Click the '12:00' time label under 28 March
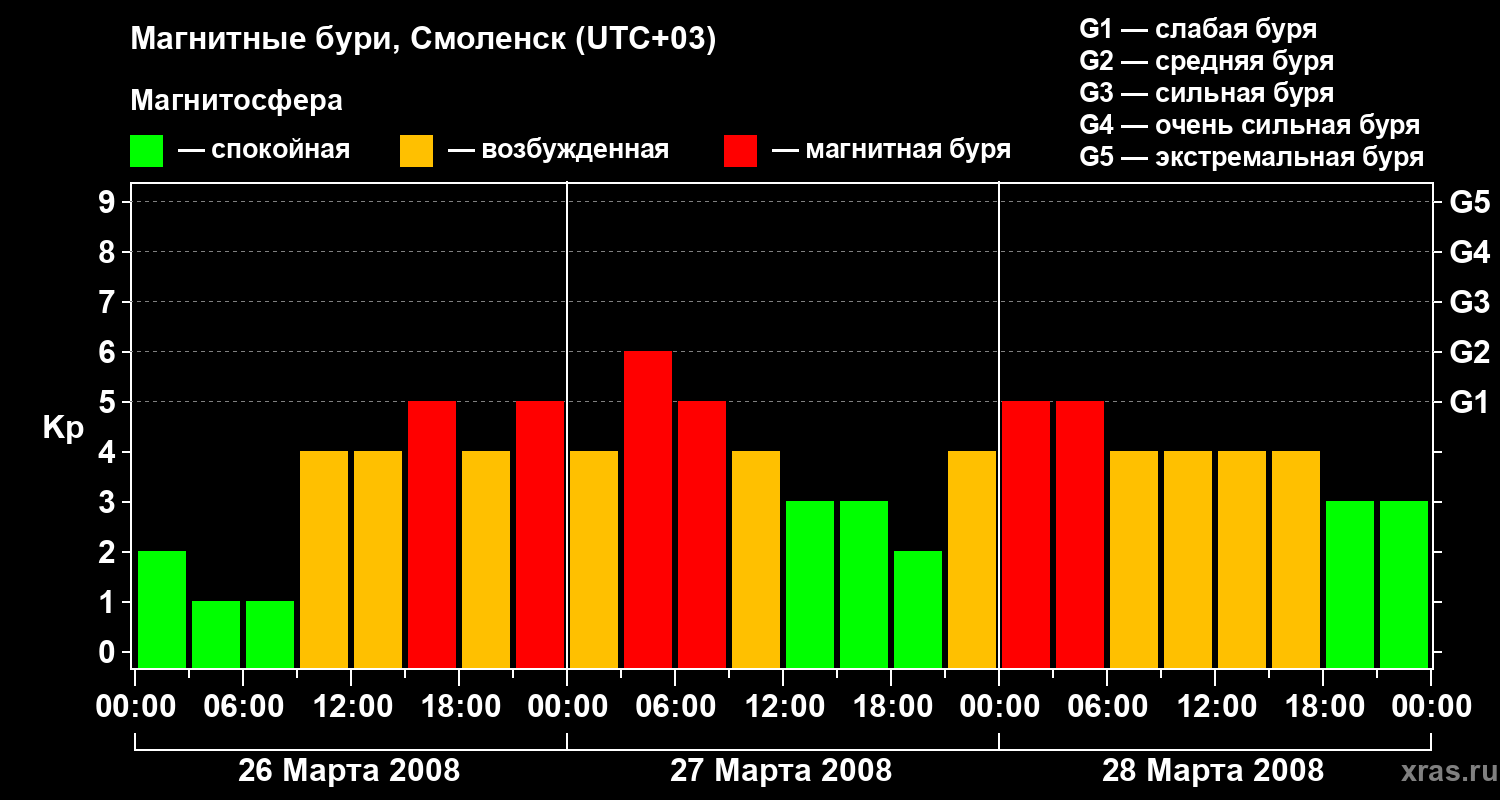 (1215, 707)
